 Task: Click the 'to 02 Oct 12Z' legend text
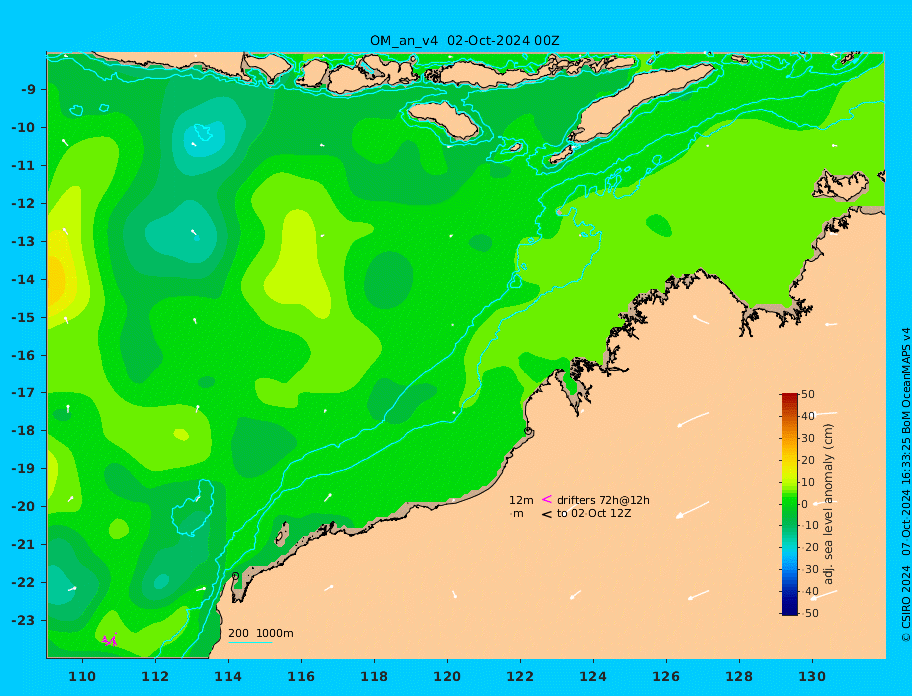click(594, 513)
